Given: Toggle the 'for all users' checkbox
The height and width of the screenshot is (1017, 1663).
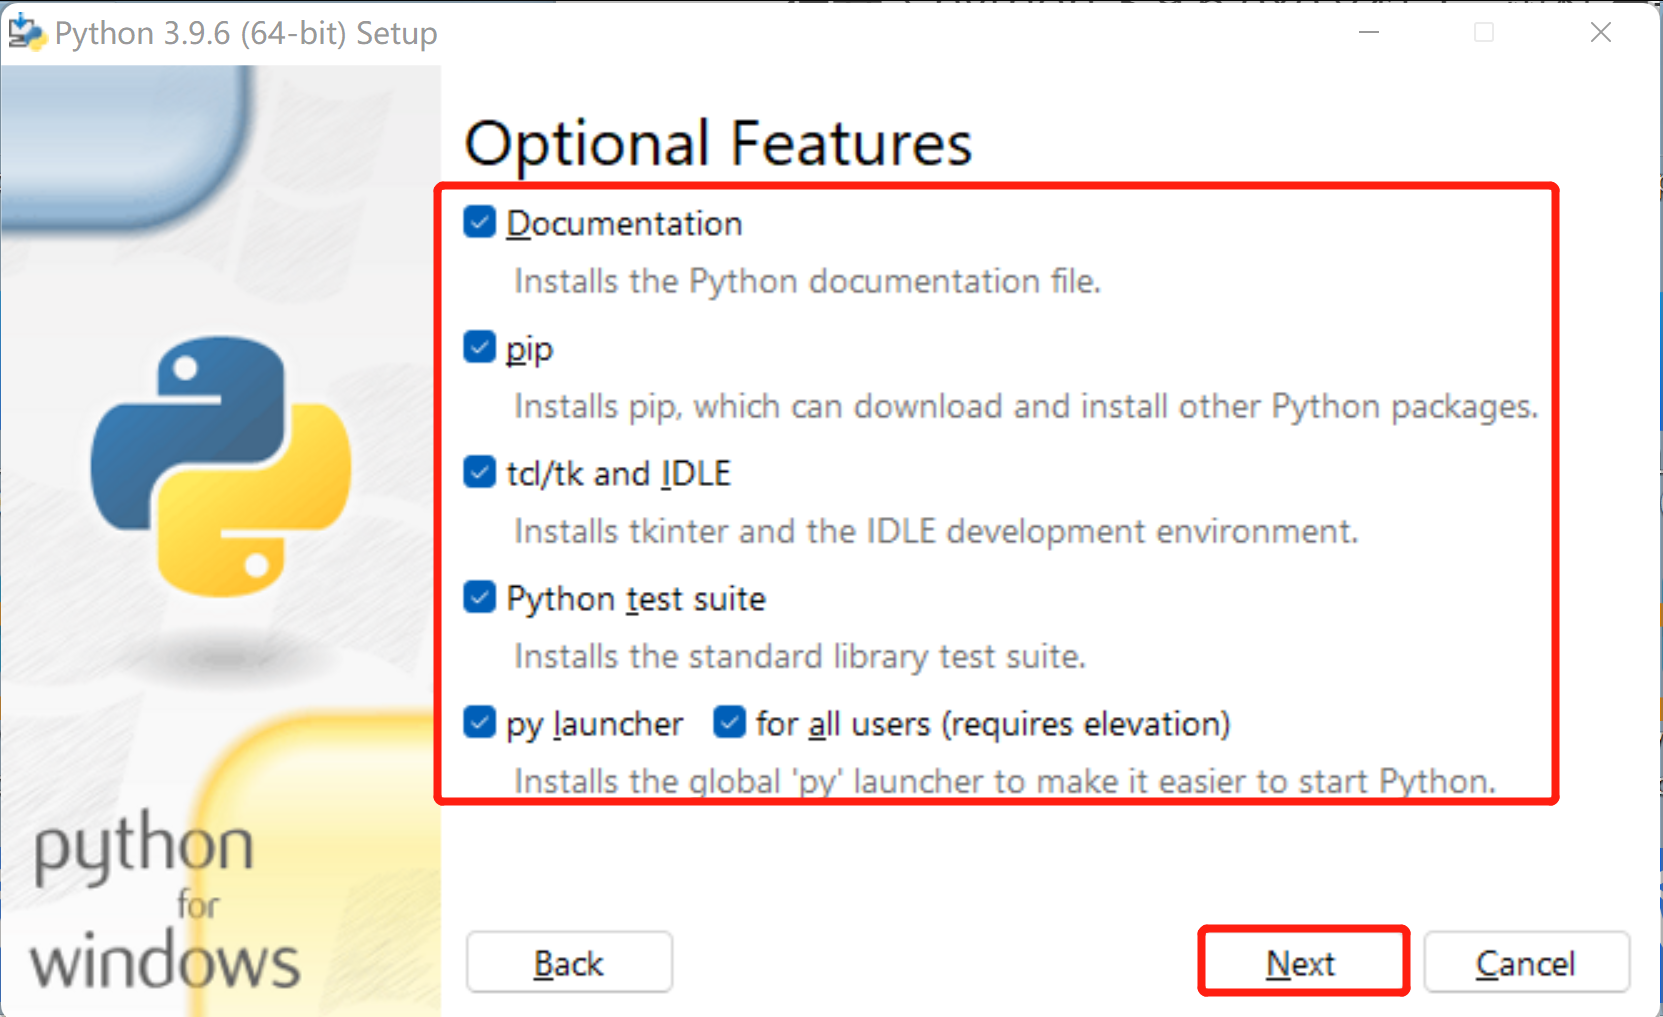Looking at the screenshot, I should (729, 722).
